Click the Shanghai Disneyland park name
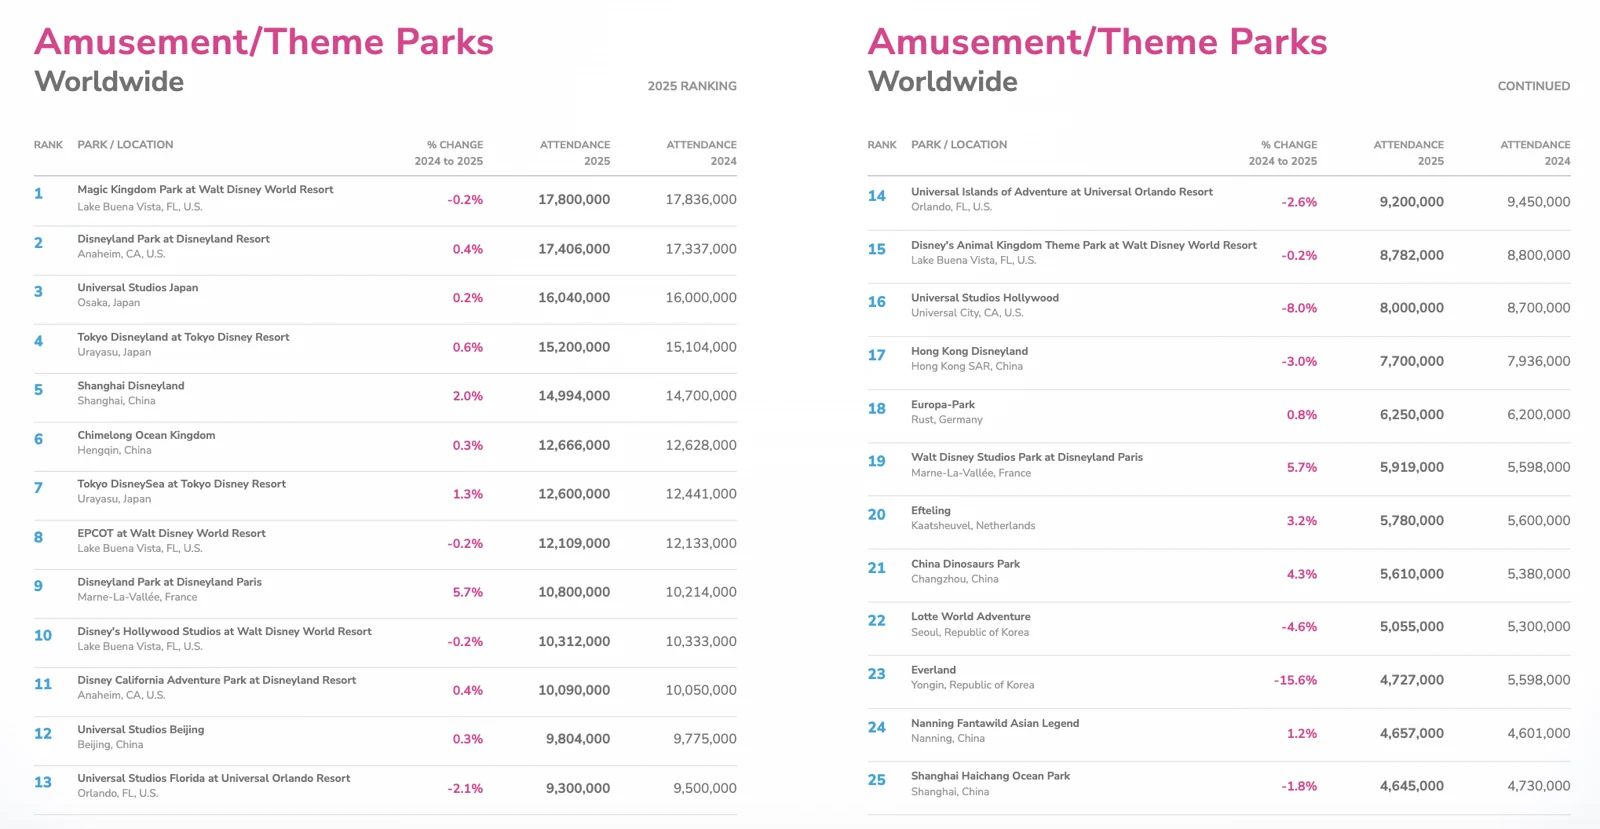The height and width of the screenshot is (829, 1600). 130,385
